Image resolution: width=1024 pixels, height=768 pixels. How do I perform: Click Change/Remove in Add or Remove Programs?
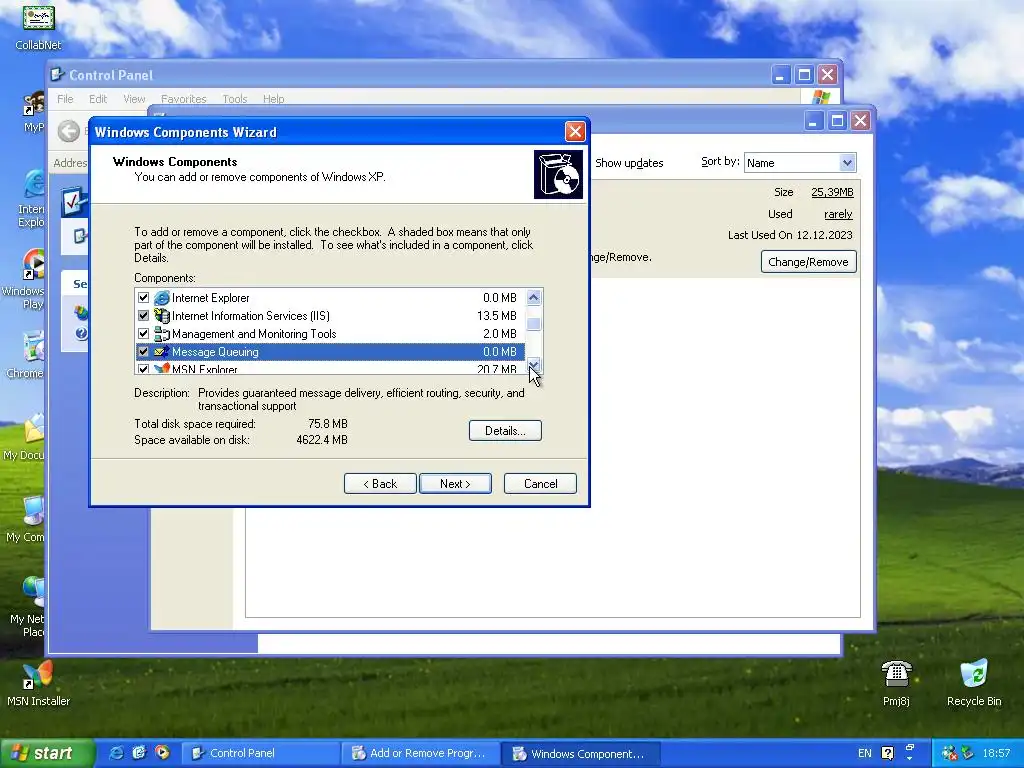(808, 262)
